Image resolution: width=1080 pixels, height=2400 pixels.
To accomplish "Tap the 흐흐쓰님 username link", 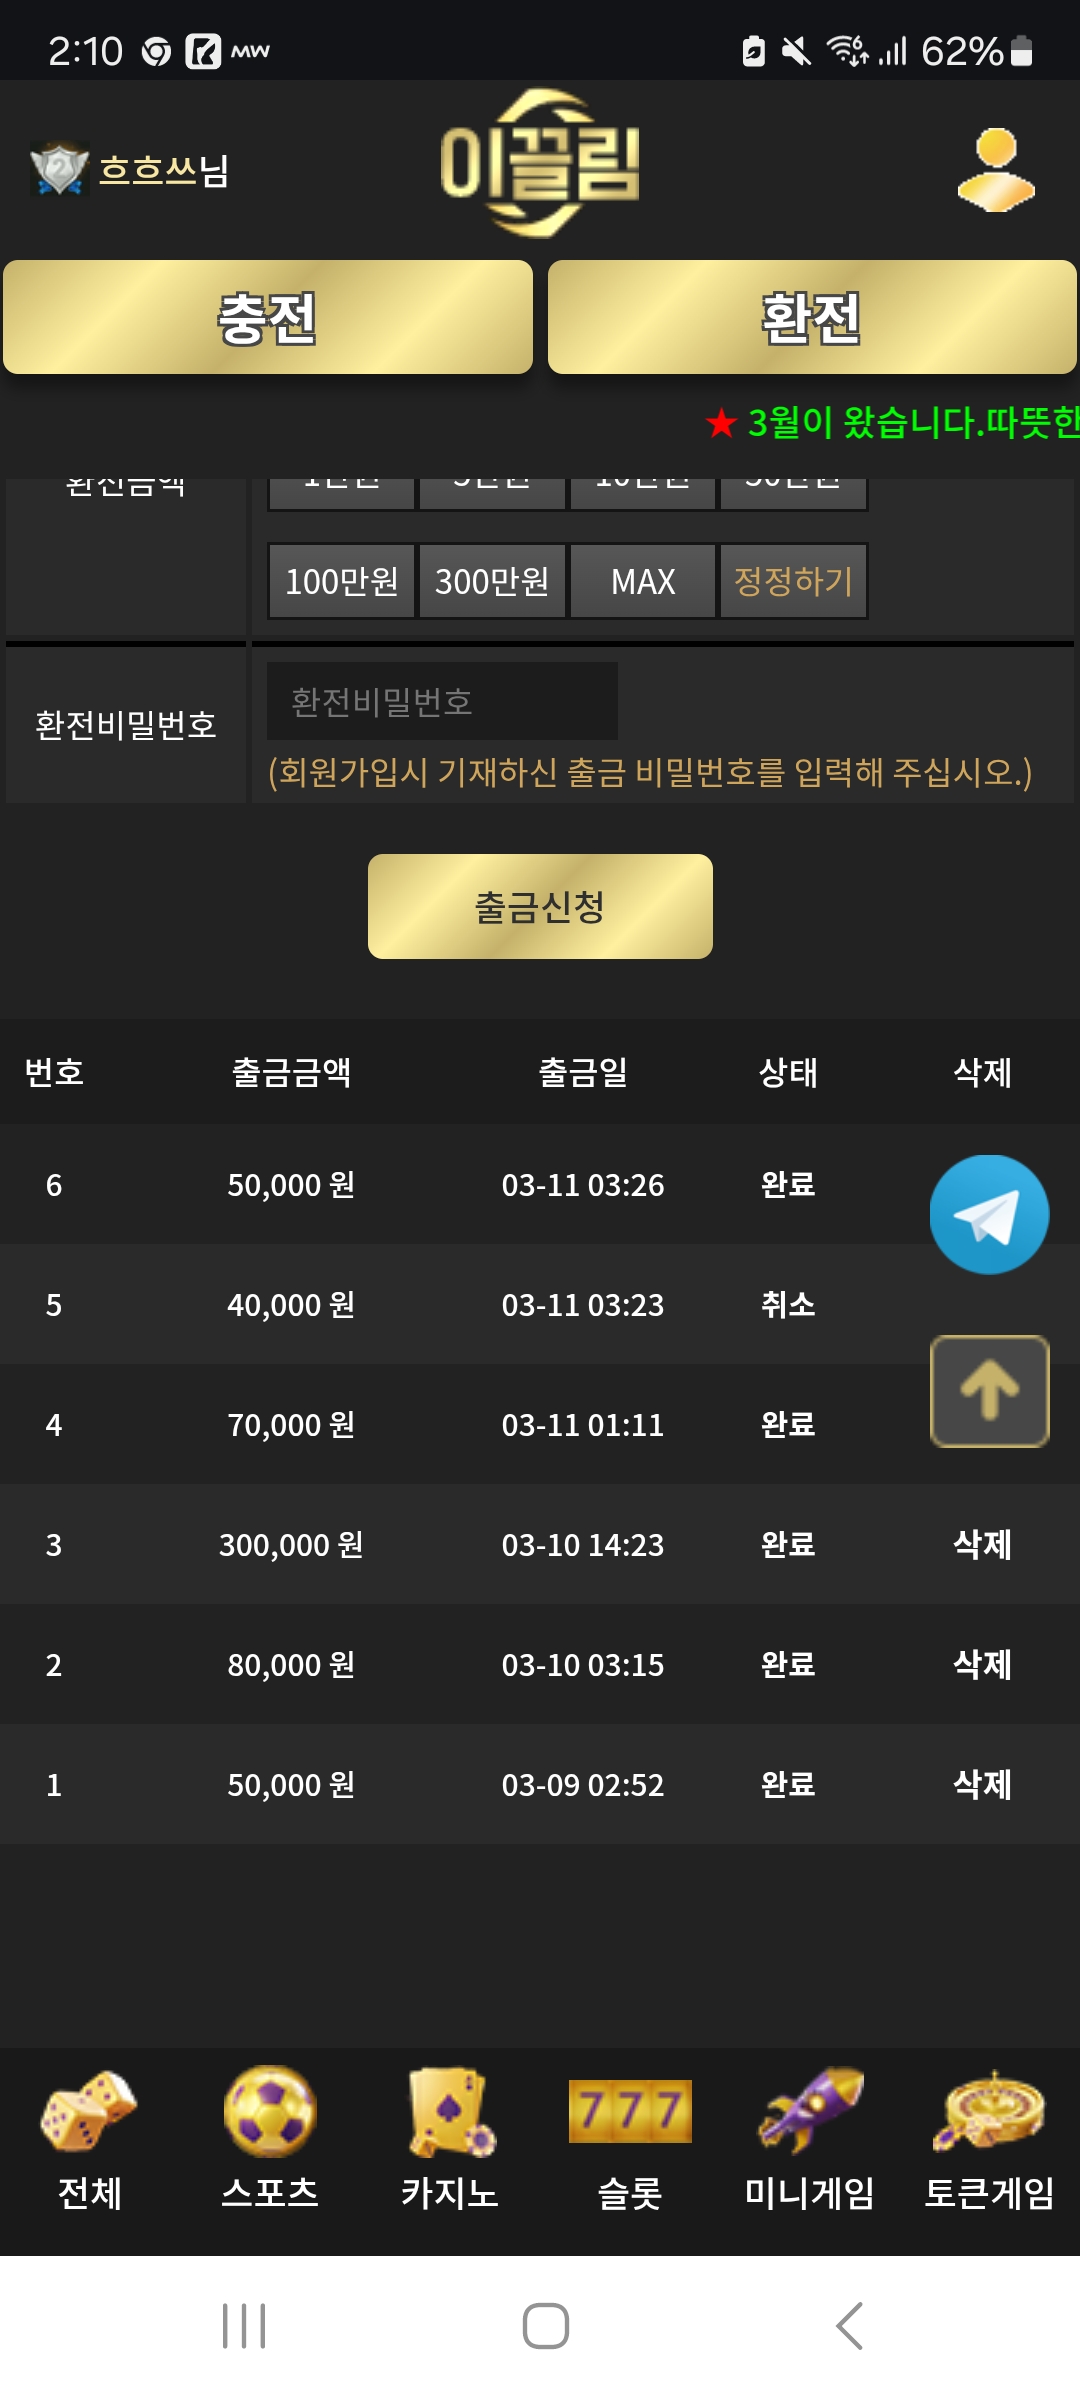I will tap(164, 170).
